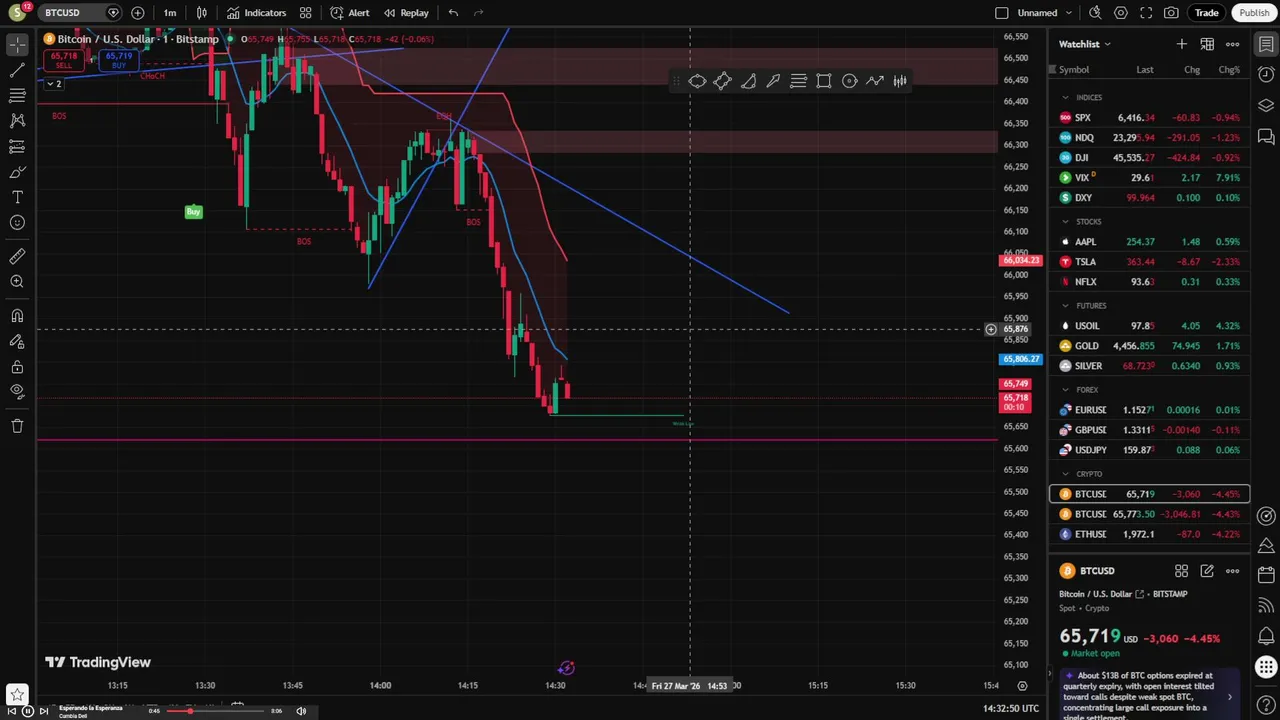Toggle stay in drawing mode
1280x720 pixels.
click(x=17, y=341)
